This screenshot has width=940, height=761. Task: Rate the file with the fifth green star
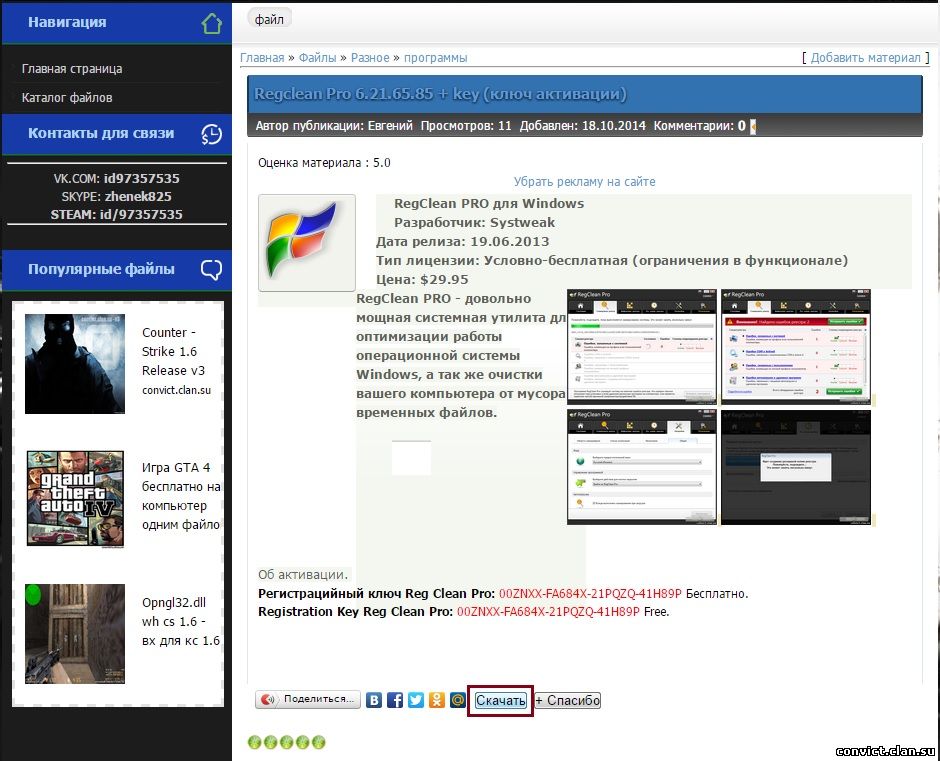pyautogui.click(x=318, y=742)
